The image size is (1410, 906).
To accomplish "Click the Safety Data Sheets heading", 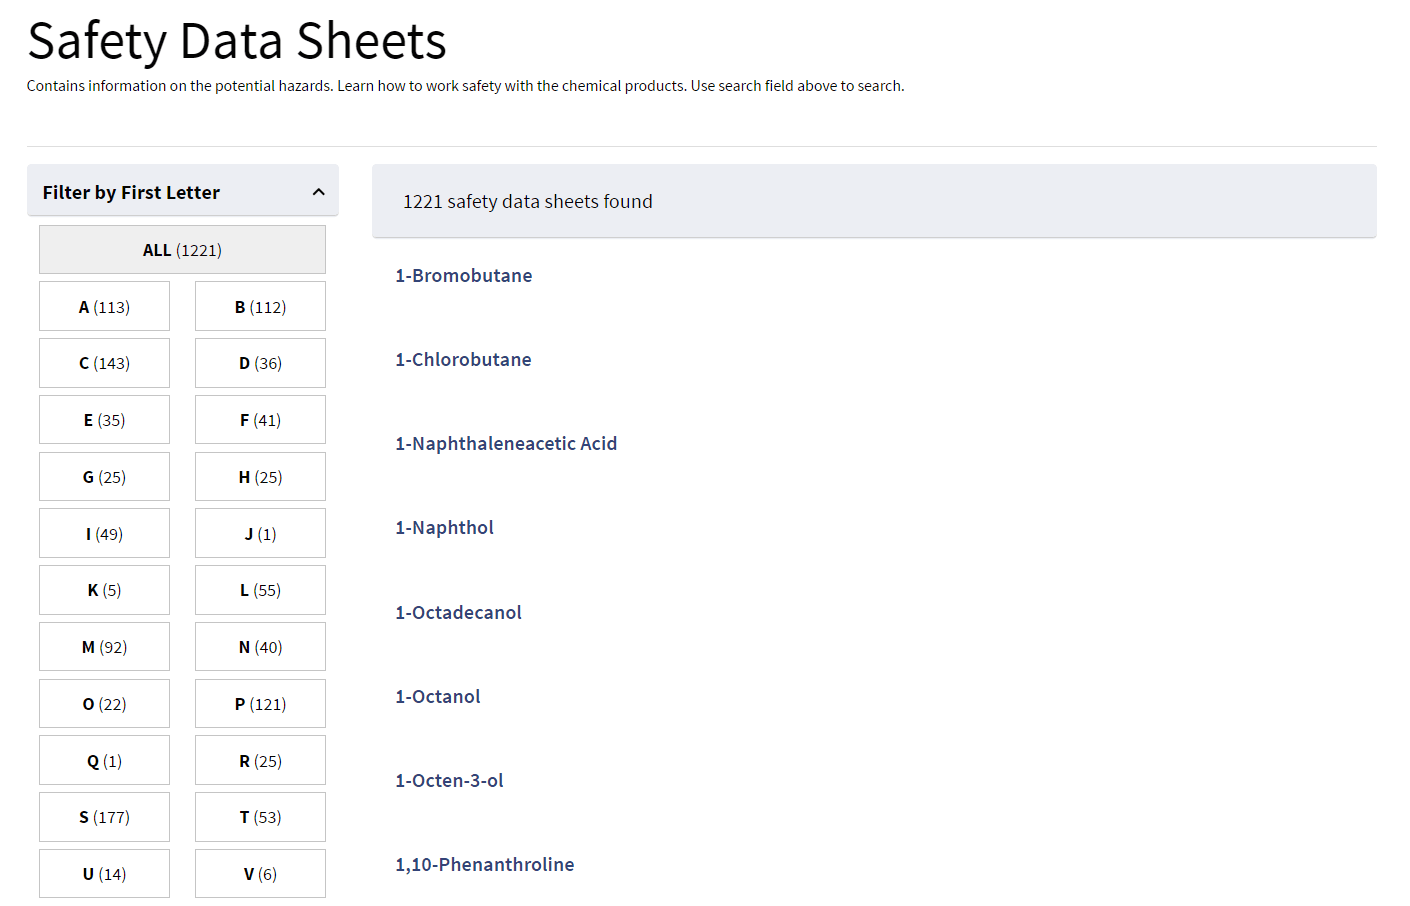I will [237, 41].
